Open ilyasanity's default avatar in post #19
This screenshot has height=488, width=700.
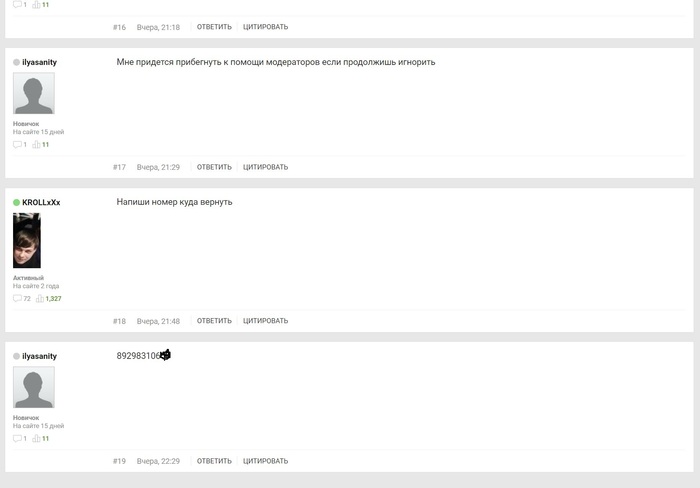tap(34, 387)
